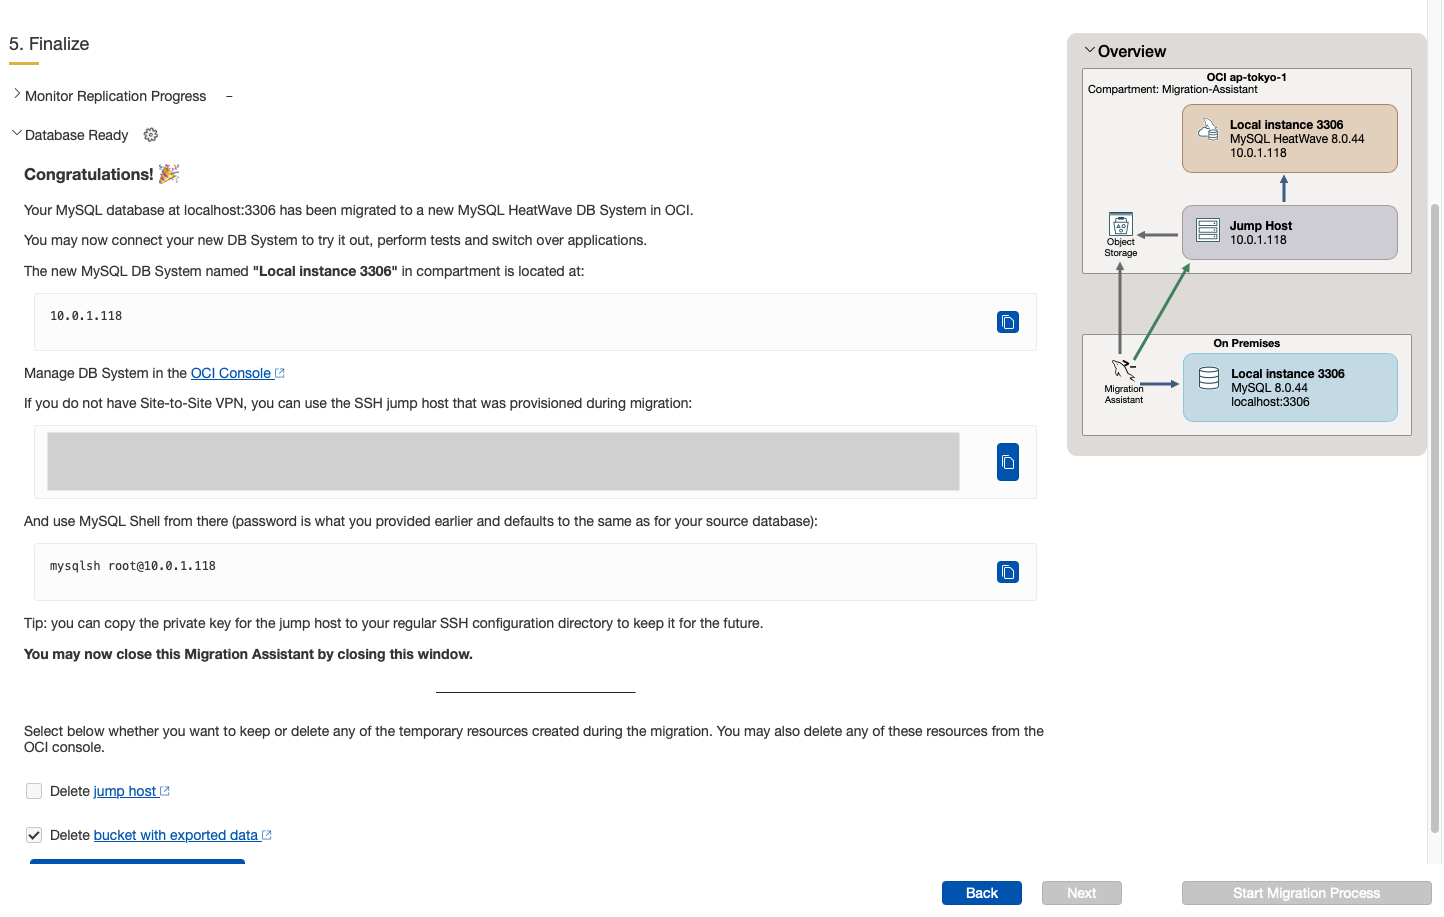Image resolution: width=1444 pixels, height=917 pixels.
Task: Expand Monitor Replication Progress section
Action: click(17, 95)
